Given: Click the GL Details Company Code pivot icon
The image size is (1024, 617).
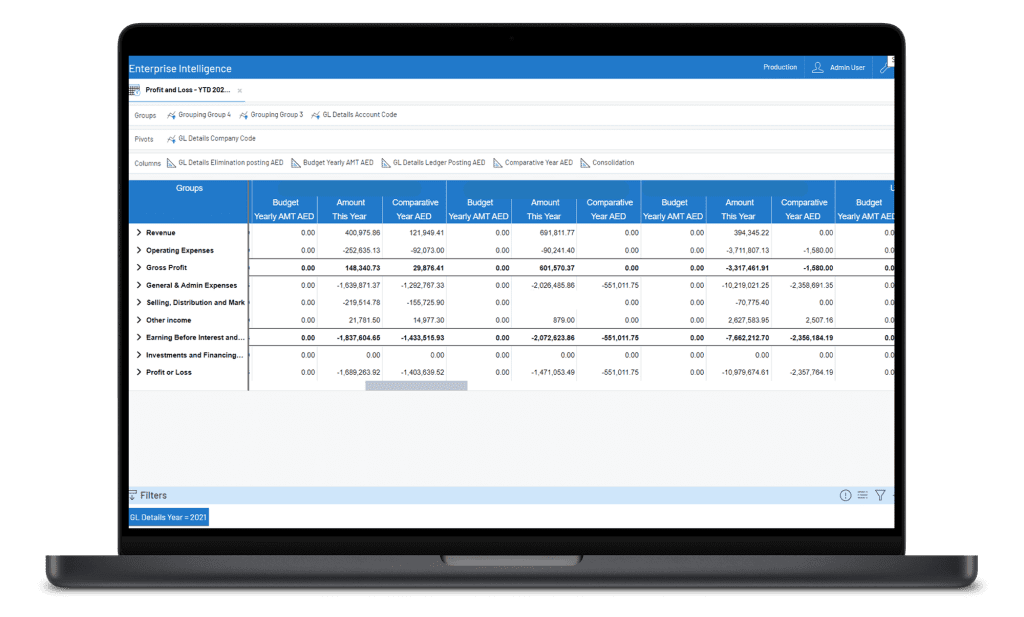Looking at the screenshot, I should (171, 139).
